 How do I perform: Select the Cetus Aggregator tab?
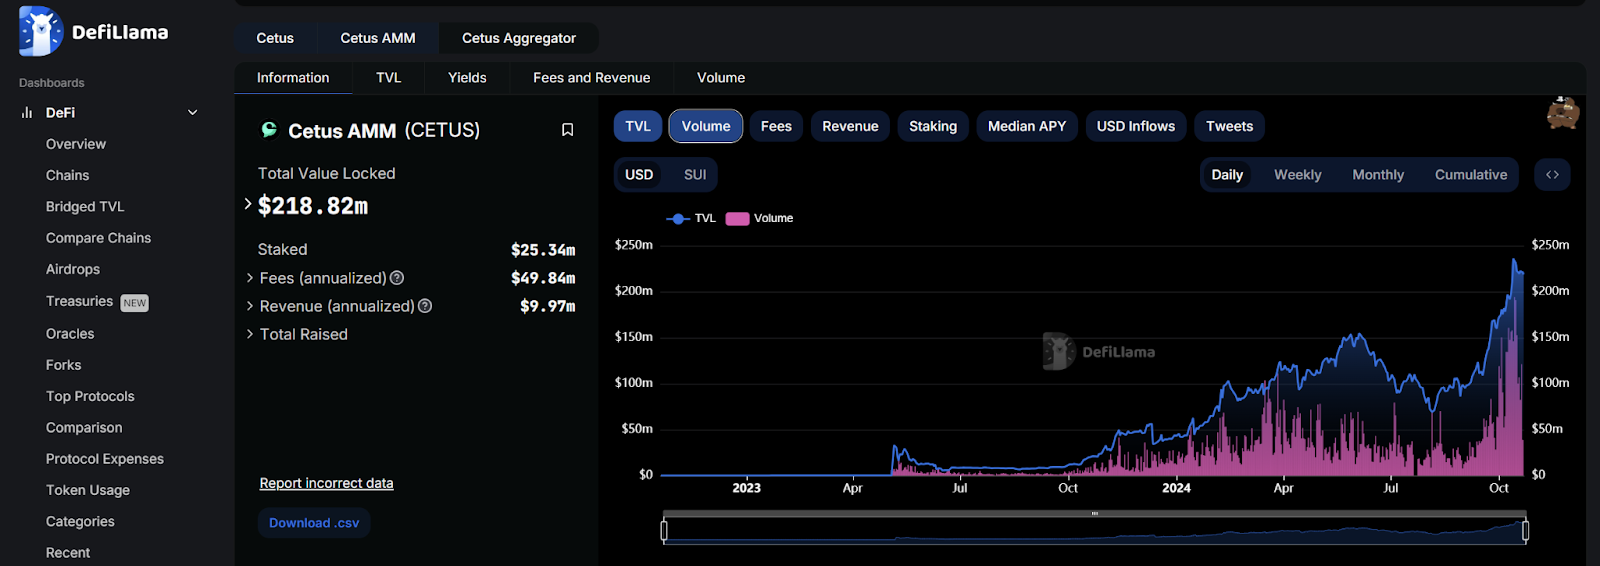pos(519,38)
